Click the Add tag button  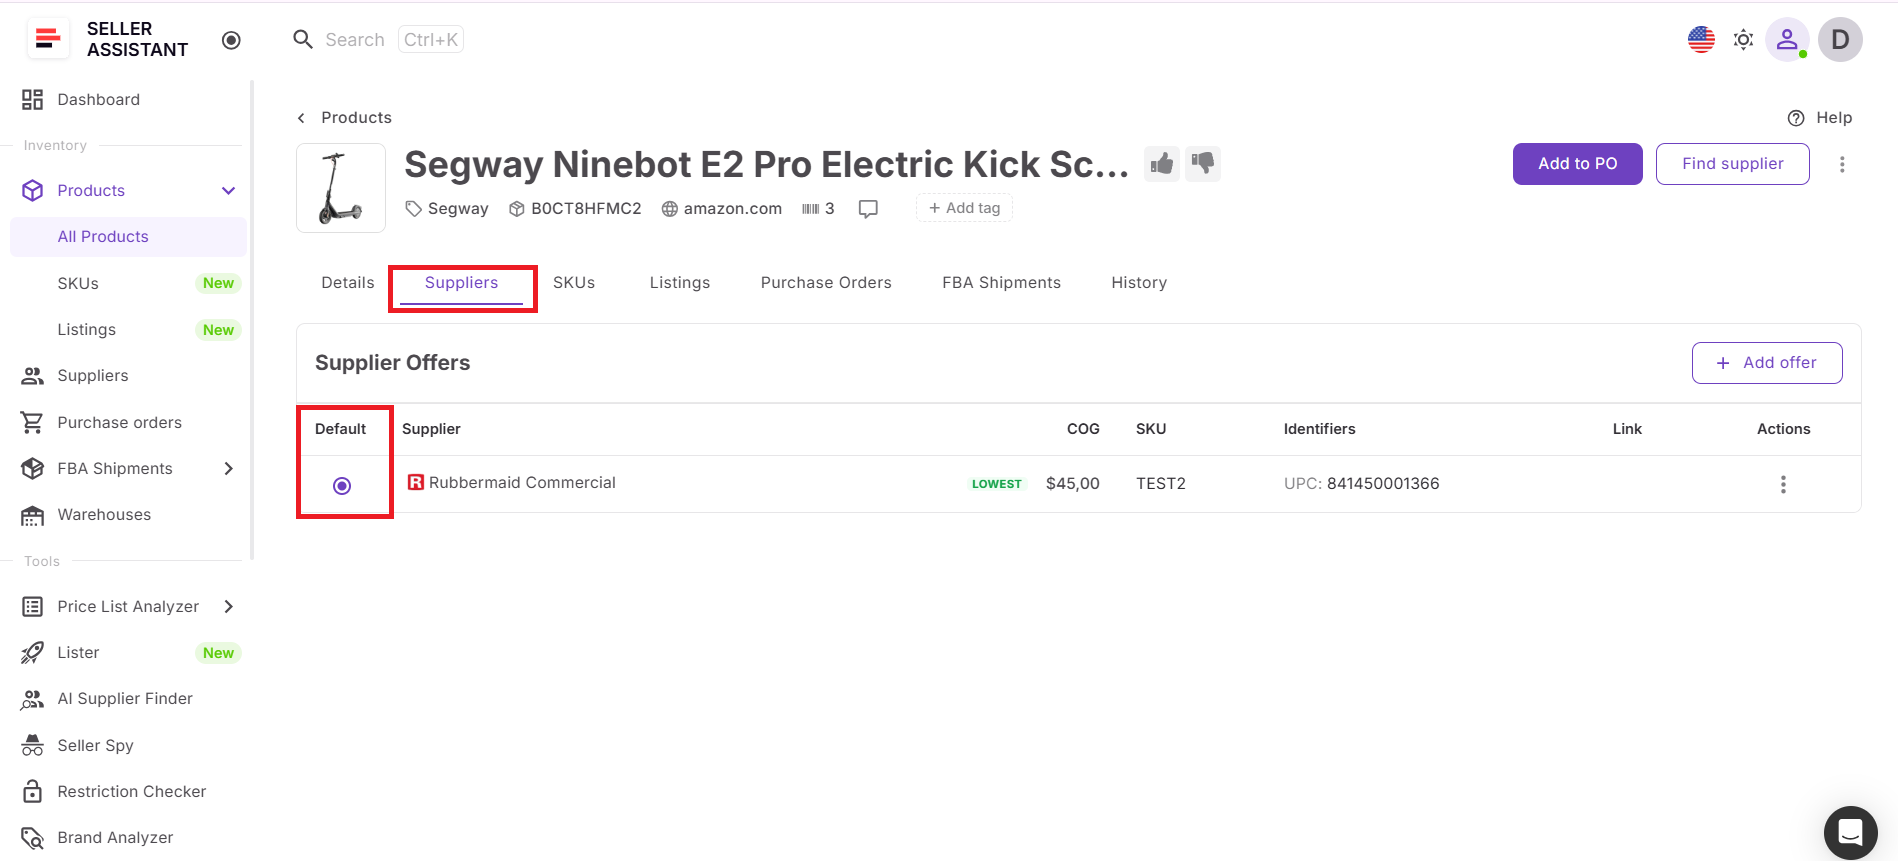click(x=965, y=208)
